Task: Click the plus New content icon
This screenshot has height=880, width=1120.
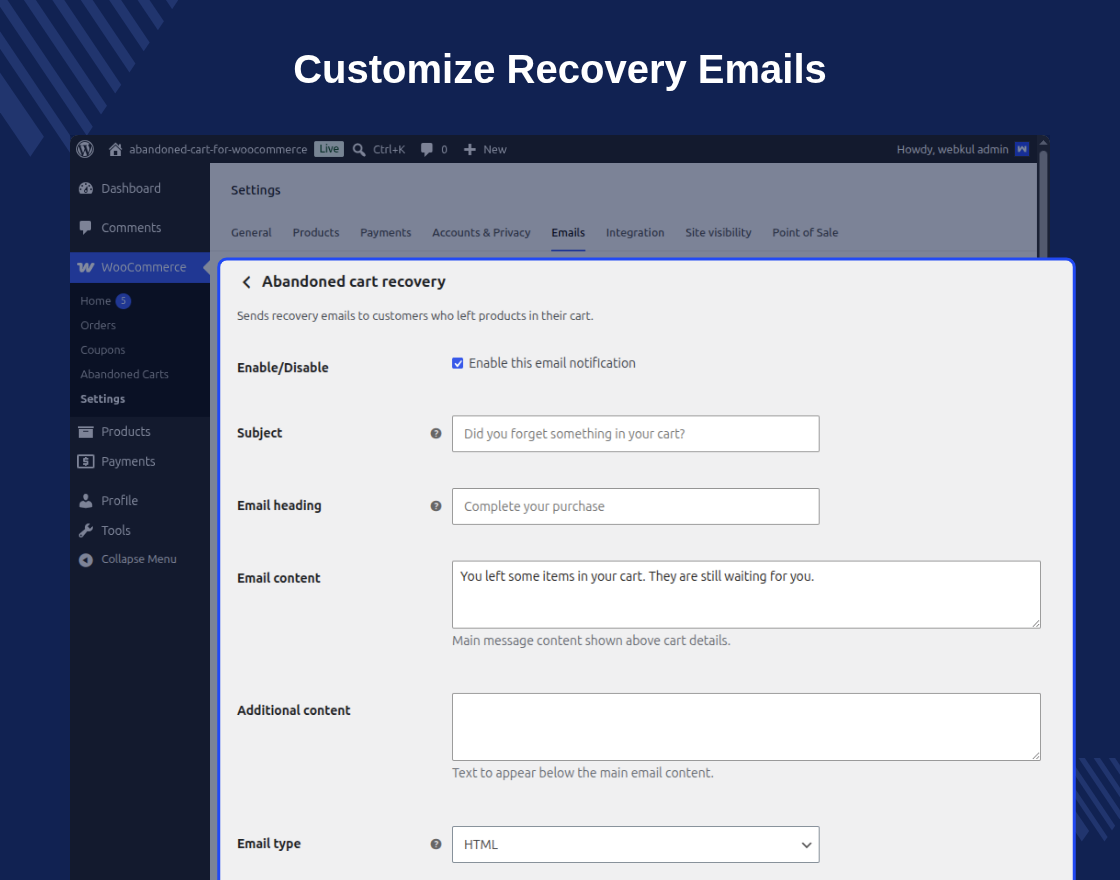Action: pyautogui.click(x=469, y=149)
